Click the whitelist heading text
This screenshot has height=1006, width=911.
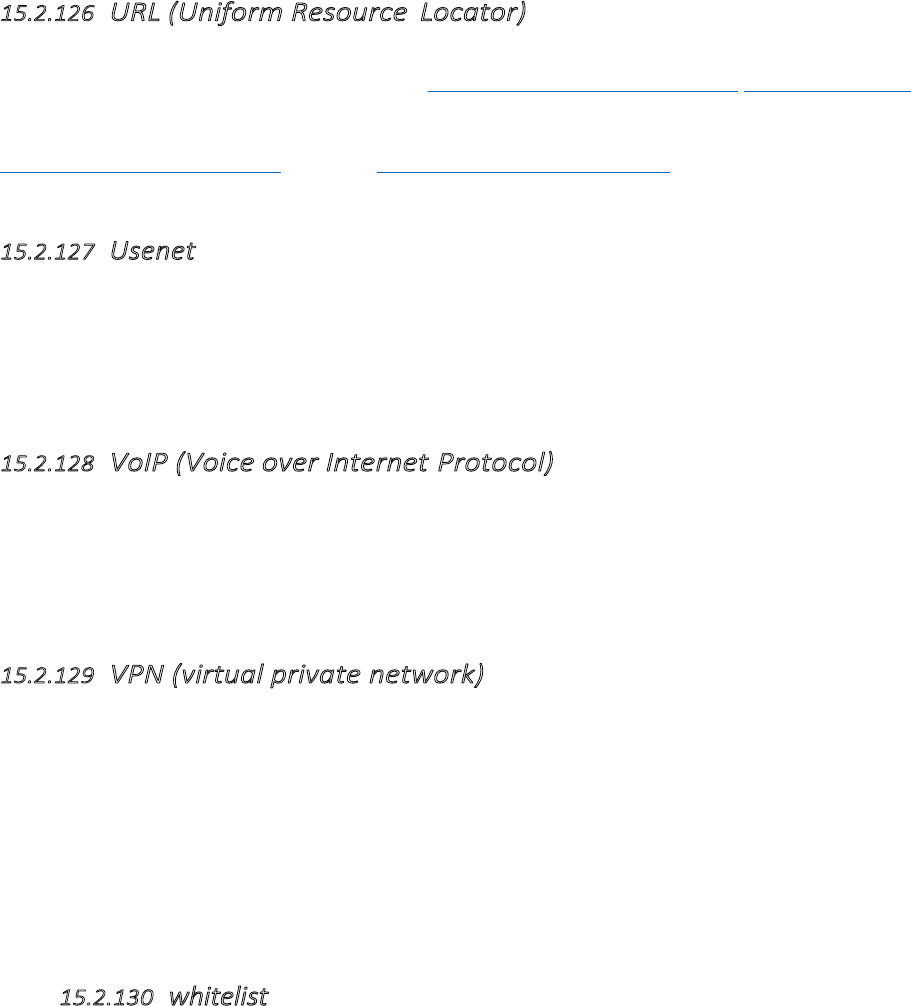coord(217,996)
